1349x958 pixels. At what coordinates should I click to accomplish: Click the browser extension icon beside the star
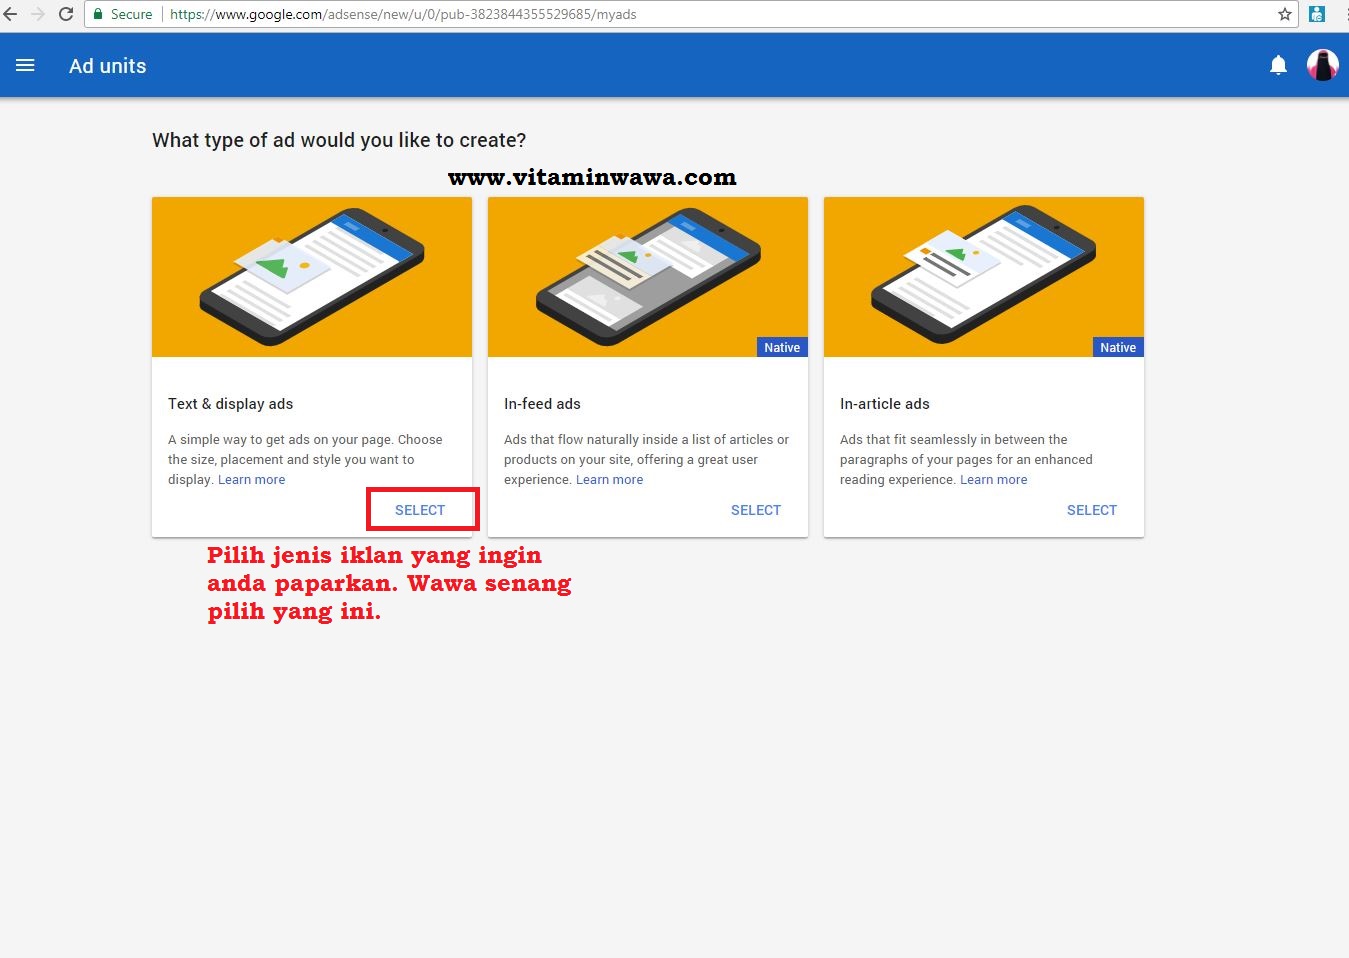pos(1318,15)
